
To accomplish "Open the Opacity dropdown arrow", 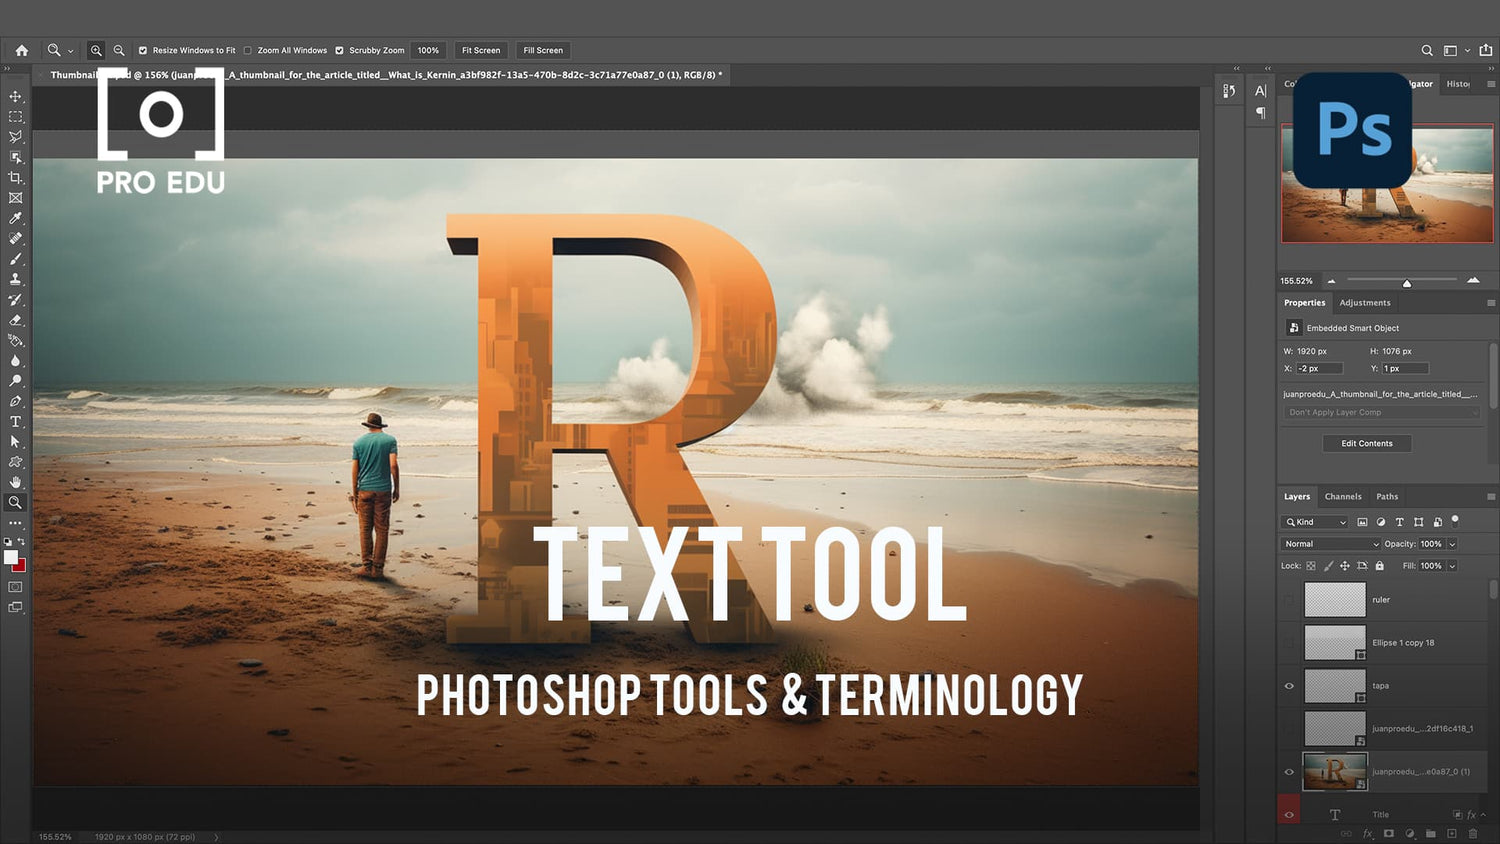I will click(x=1452, y=544).
